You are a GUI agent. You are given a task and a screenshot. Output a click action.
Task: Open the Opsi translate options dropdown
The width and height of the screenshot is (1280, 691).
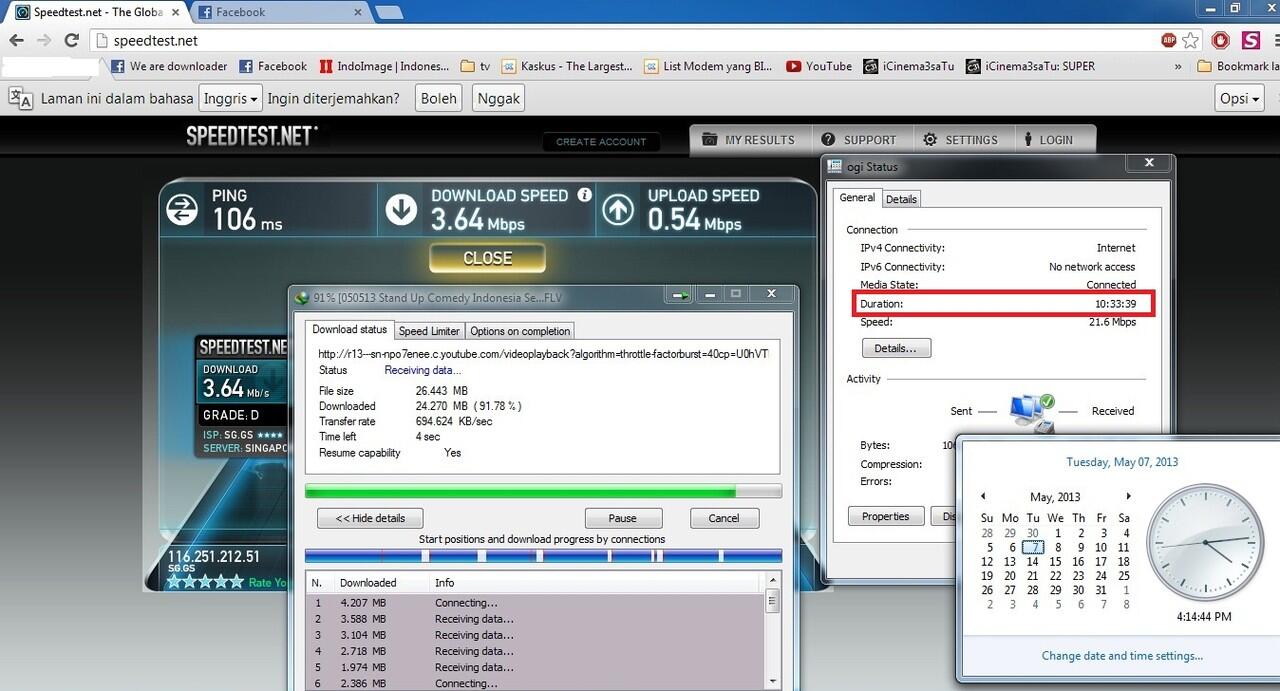click(x=1240, y=98)
